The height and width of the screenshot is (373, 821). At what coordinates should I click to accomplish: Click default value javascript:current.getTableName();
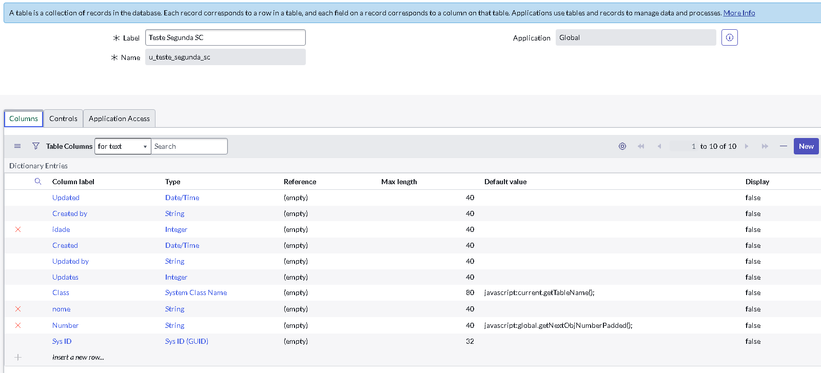point(539,292)
